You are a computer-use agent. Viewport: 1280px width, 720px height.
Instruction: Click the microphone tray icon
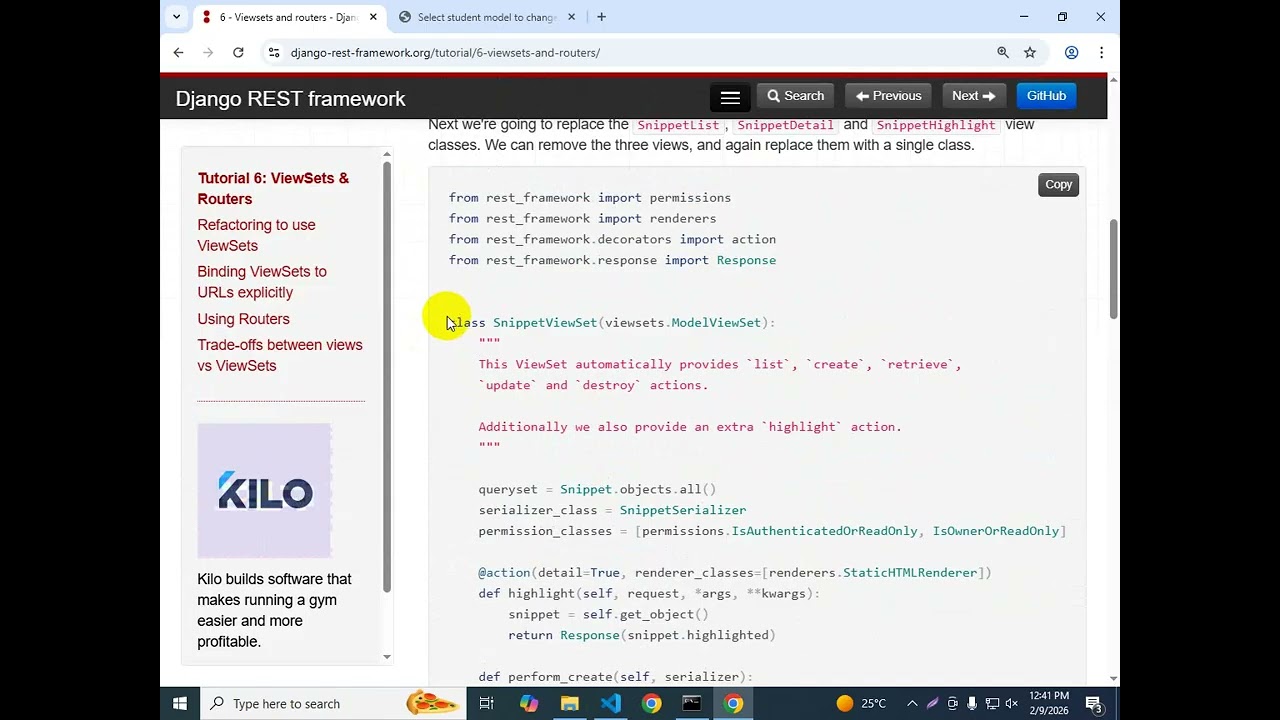coord(971,704)
